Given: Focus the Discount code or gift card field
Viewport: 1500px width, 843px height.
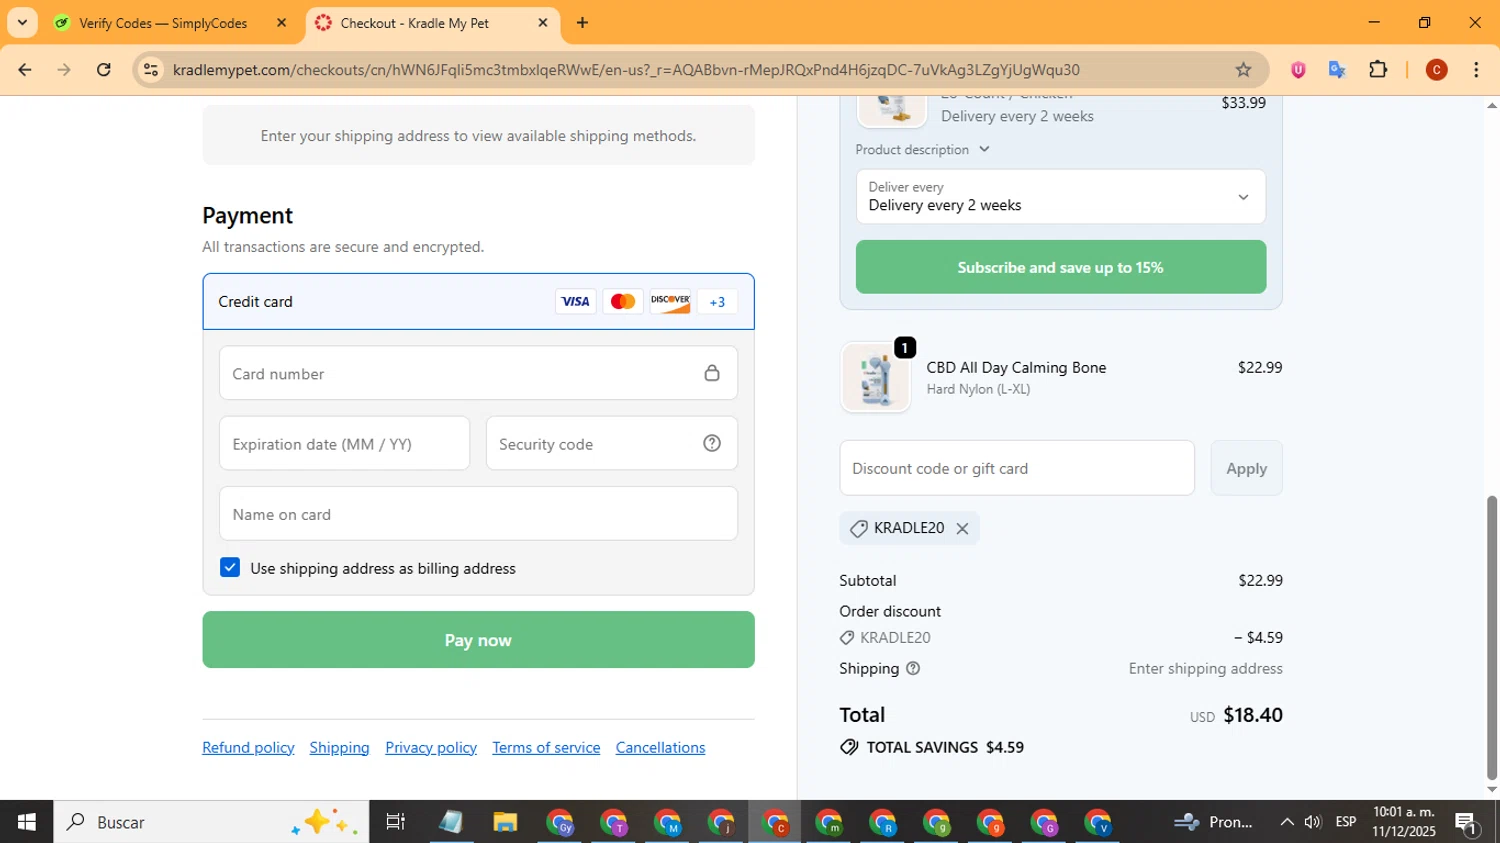Looking at the screenshot, I should pos(1016,468).
